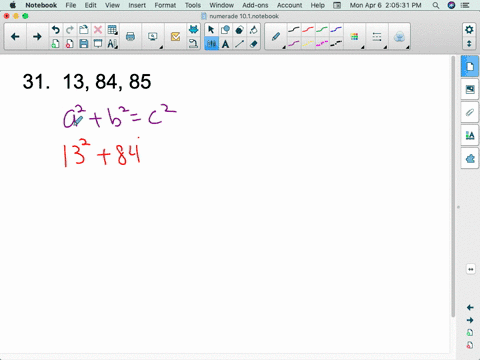480x360 pixels.
Task: Select the problem text 31. 13, 84, 85
Action: click(87, 82)
